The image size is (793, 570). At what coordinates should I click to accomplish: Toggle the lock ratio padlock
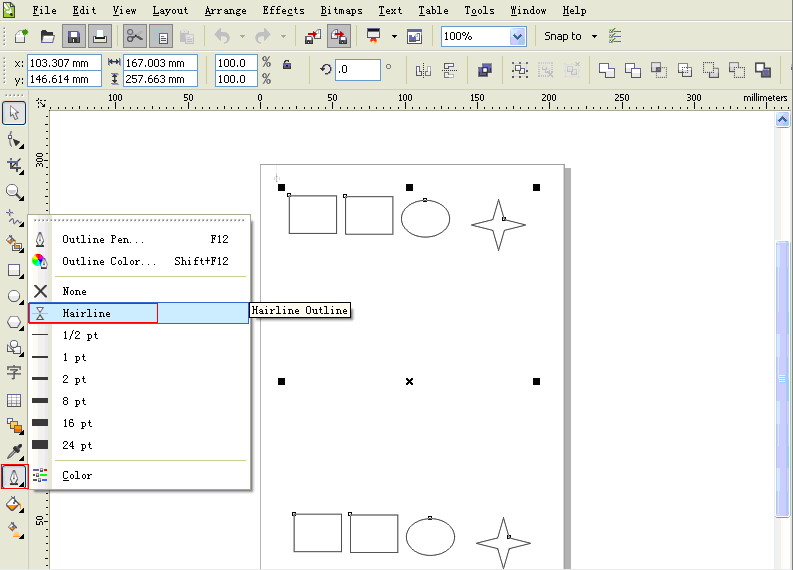pos(287,64)
